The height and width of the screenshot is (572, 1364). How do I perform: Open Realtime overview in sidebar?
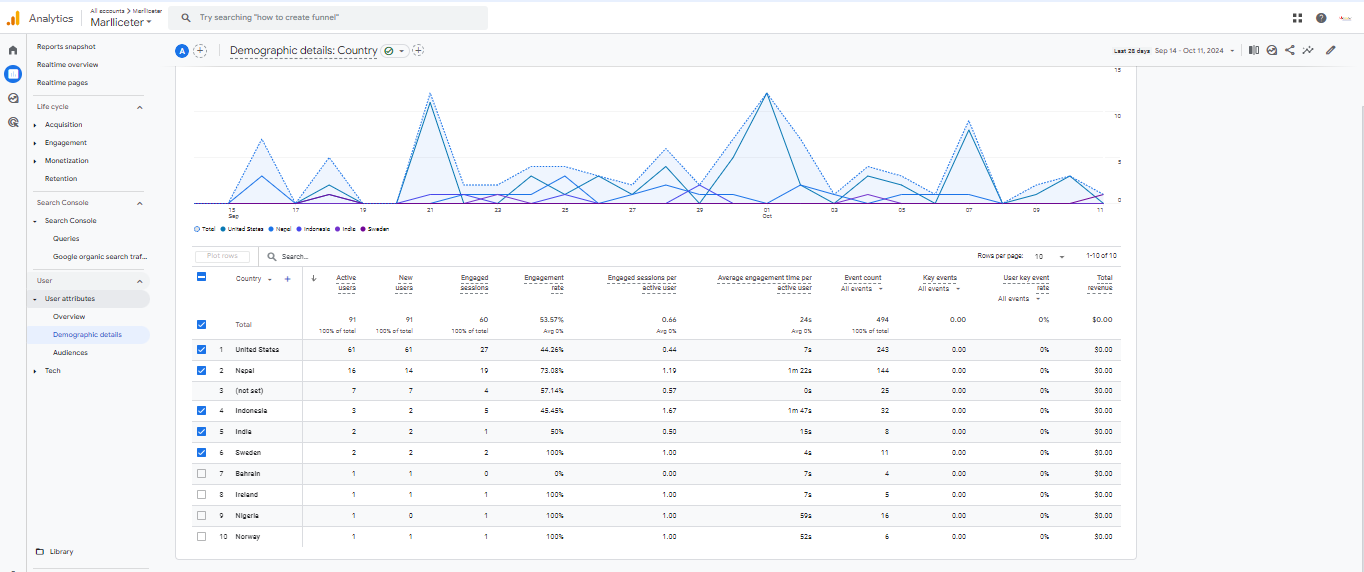point(67,65)
